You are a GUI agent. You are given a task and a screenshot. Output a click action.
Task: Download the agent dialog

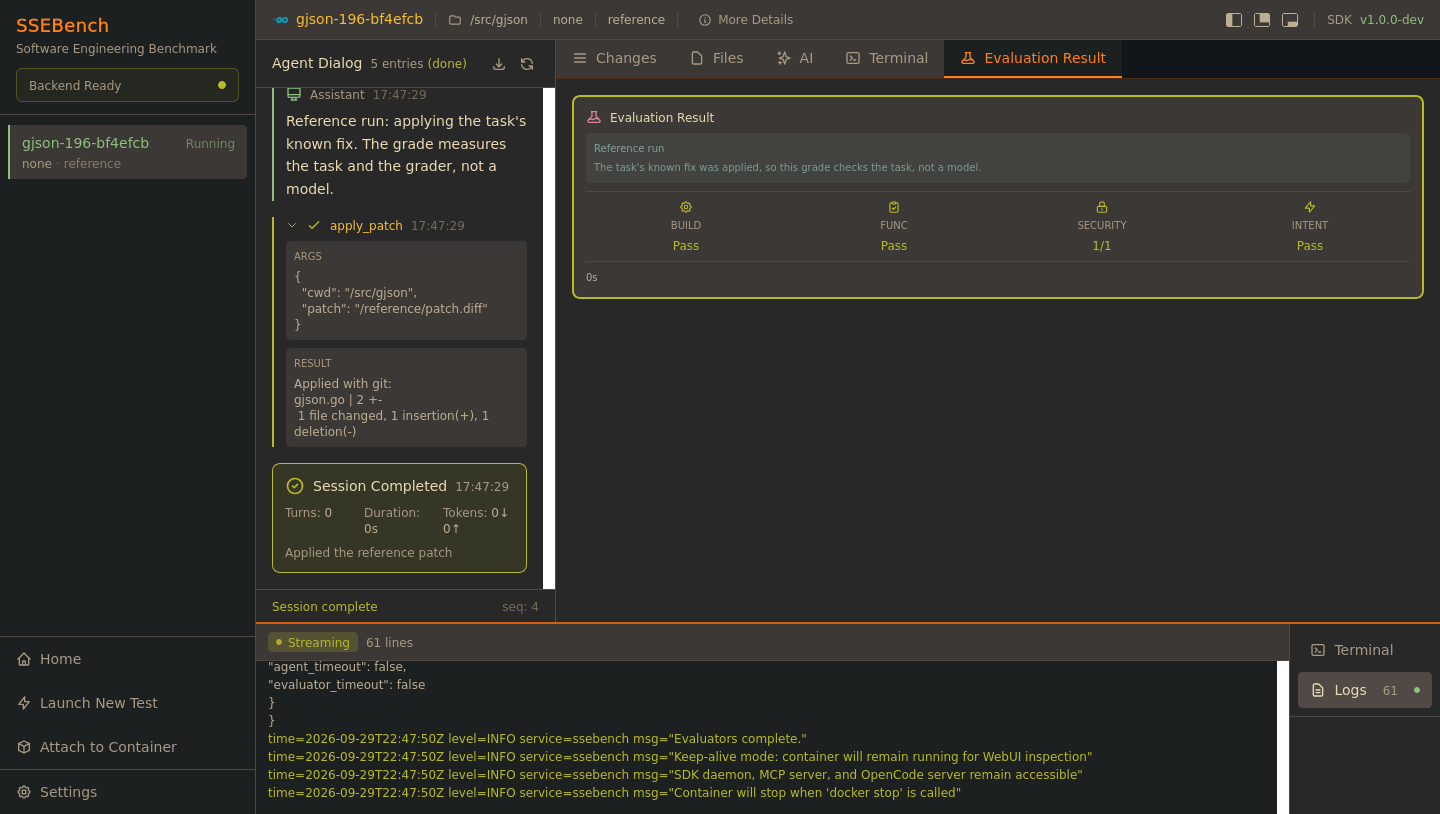499,64
